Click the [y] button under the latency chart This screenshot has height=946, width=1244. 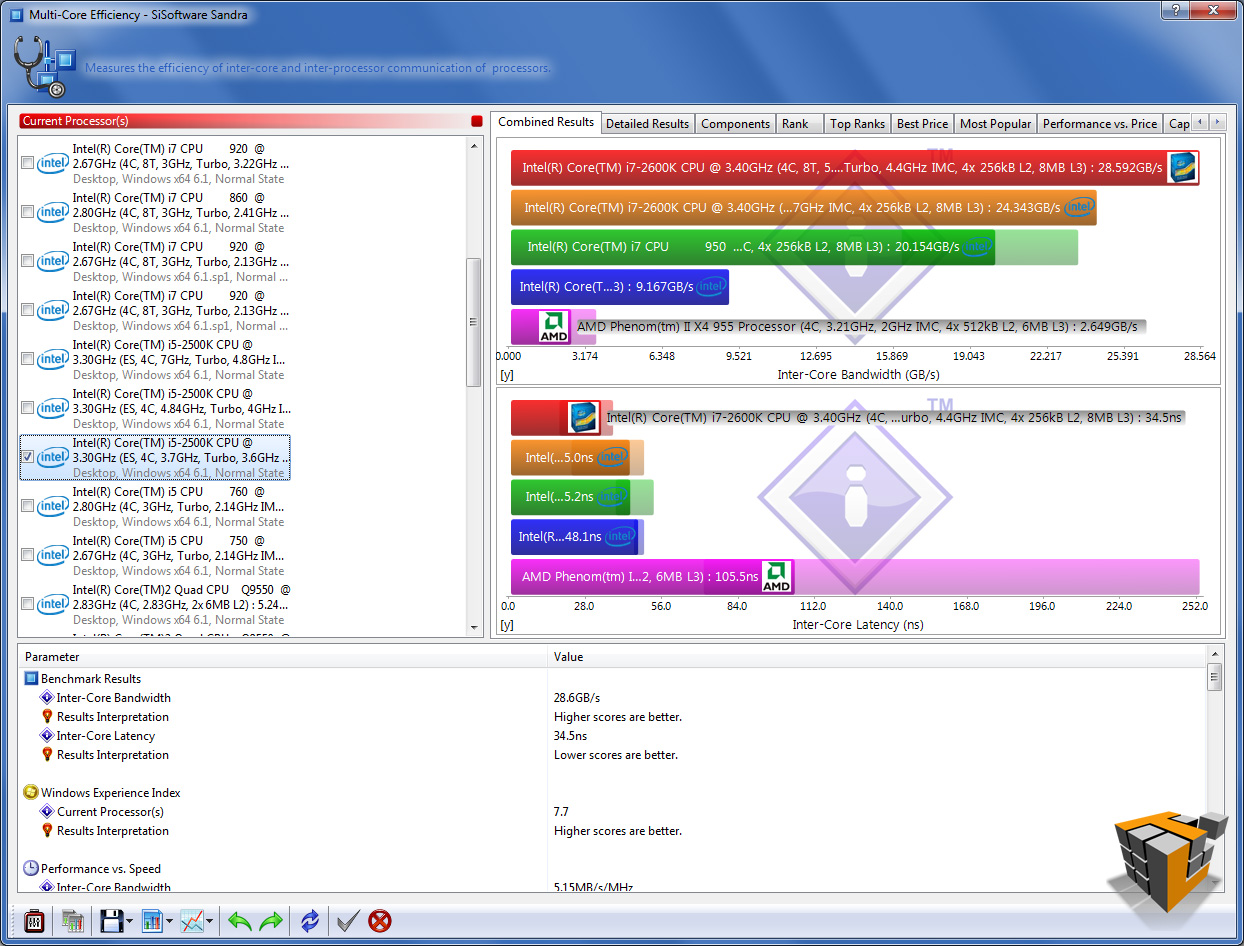(x=506, y=625)
